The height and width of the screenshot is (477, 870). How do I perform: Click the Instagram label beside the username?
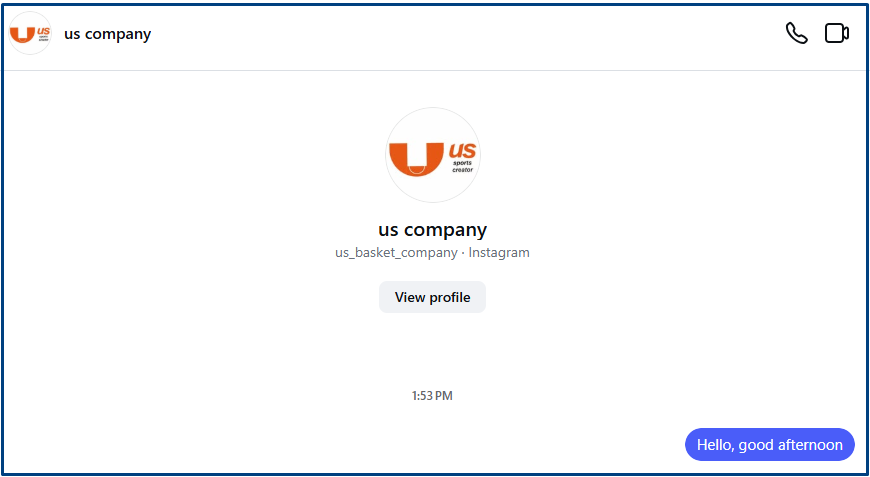click(499, 253)
